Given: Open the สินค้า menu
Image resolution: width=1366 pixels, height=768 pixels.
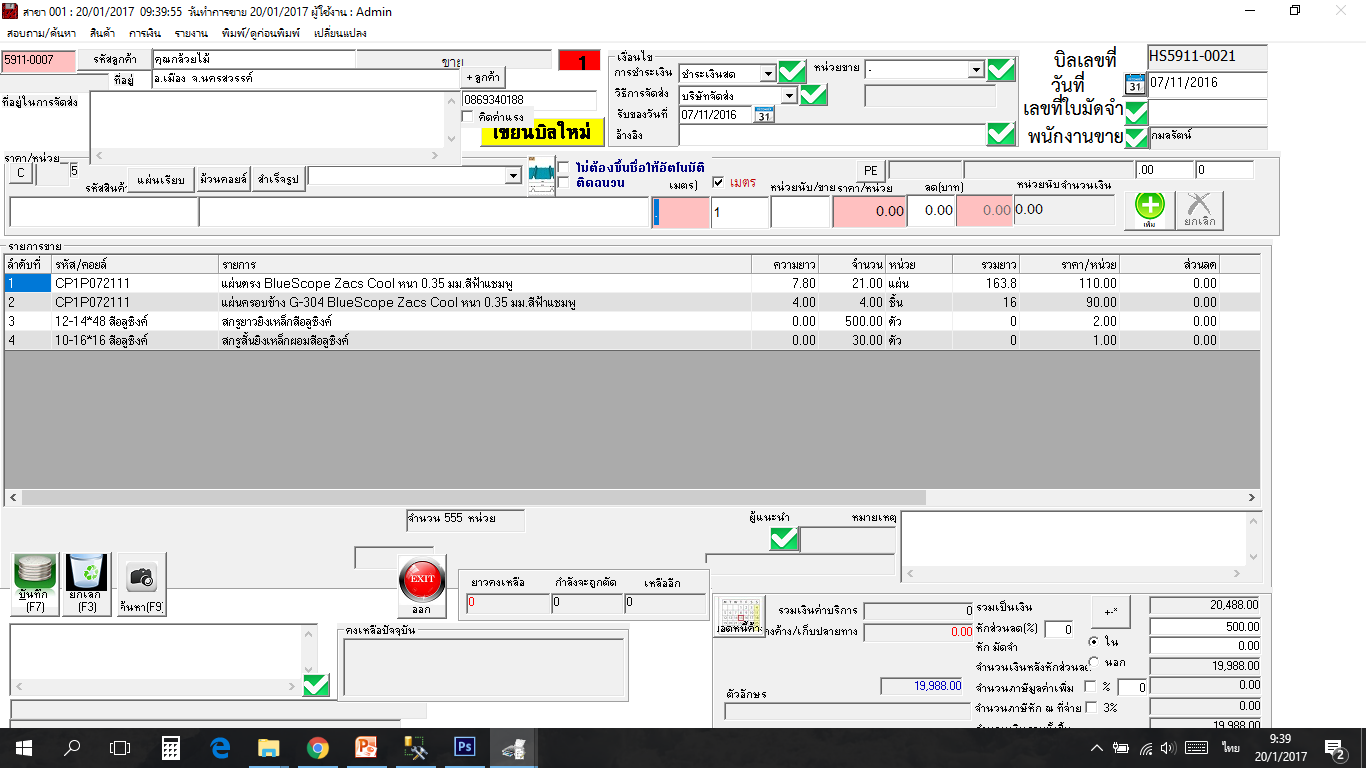Looking at the screenshot, I should 102,33.
